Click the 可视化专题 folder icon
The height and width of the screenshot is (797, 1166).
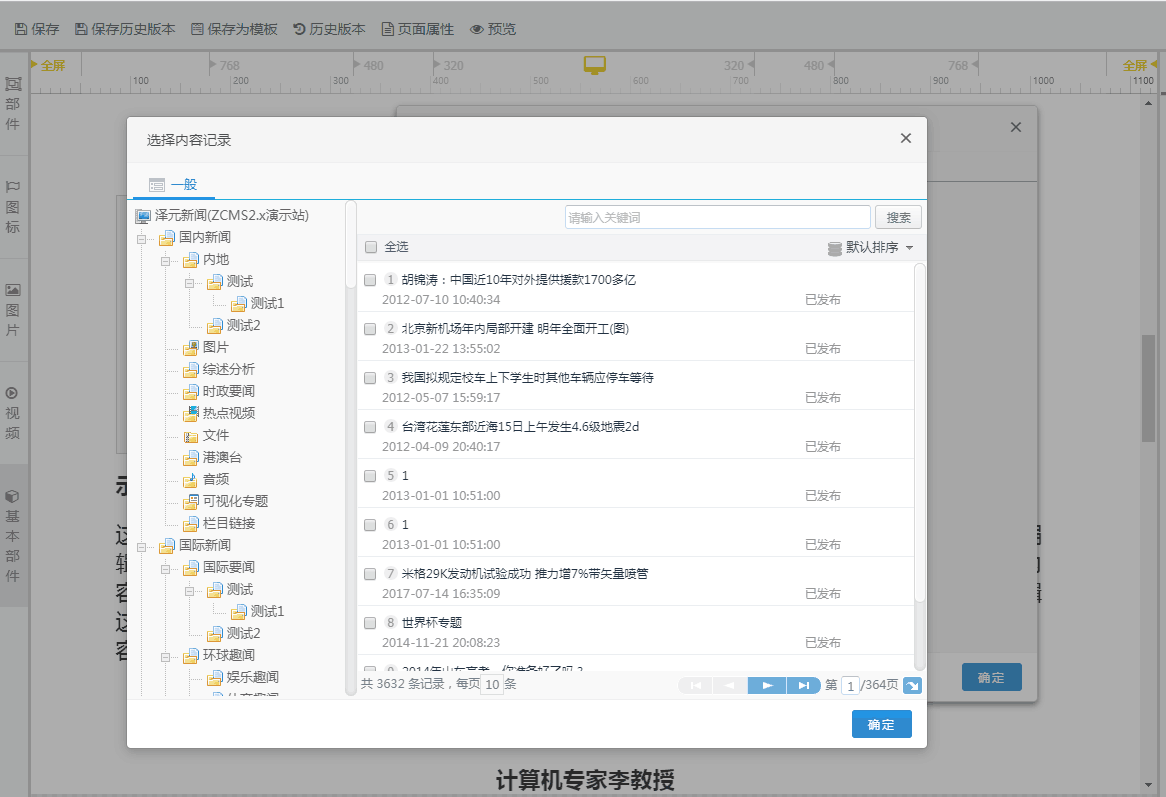(191, 501)
